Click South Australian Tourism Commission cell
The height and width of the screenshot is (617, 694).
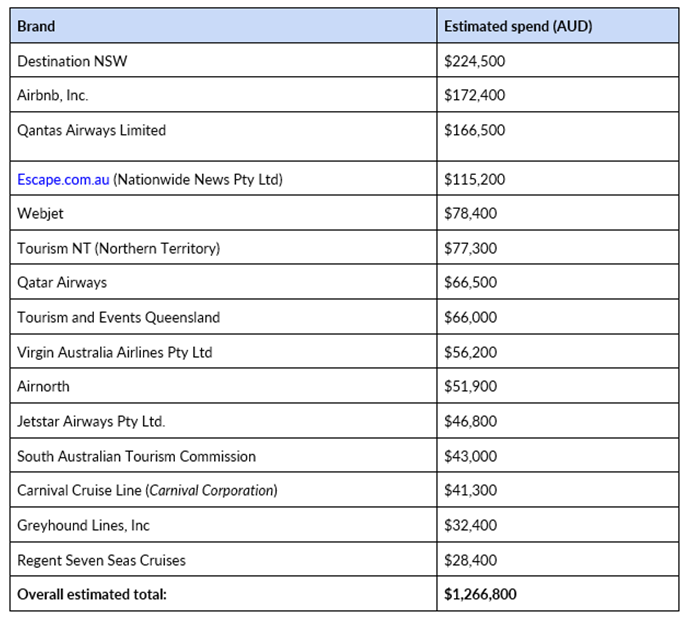coord(136,456)
